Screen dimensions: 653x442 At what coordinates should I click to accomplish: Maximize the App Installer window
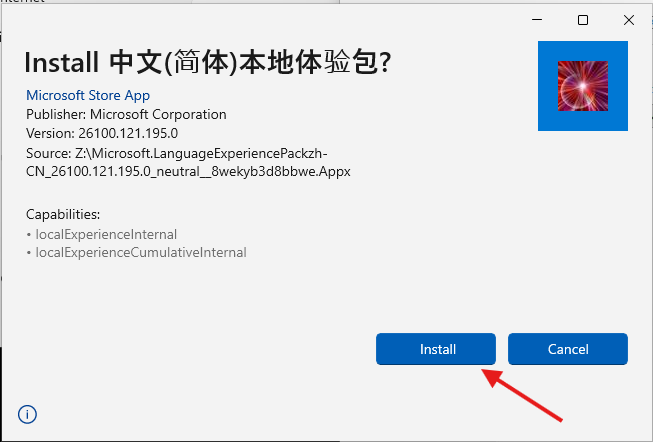click(583, 20)
